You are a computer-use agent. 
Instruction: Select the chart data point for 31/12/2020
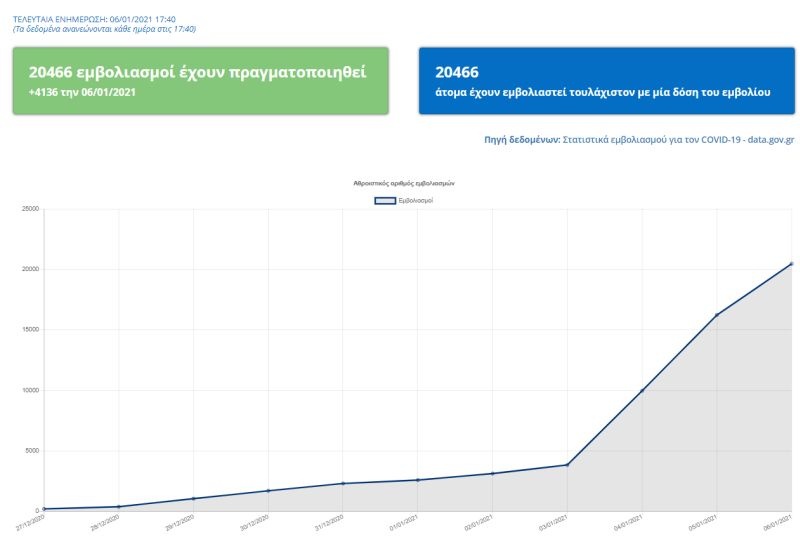[343, 484]
